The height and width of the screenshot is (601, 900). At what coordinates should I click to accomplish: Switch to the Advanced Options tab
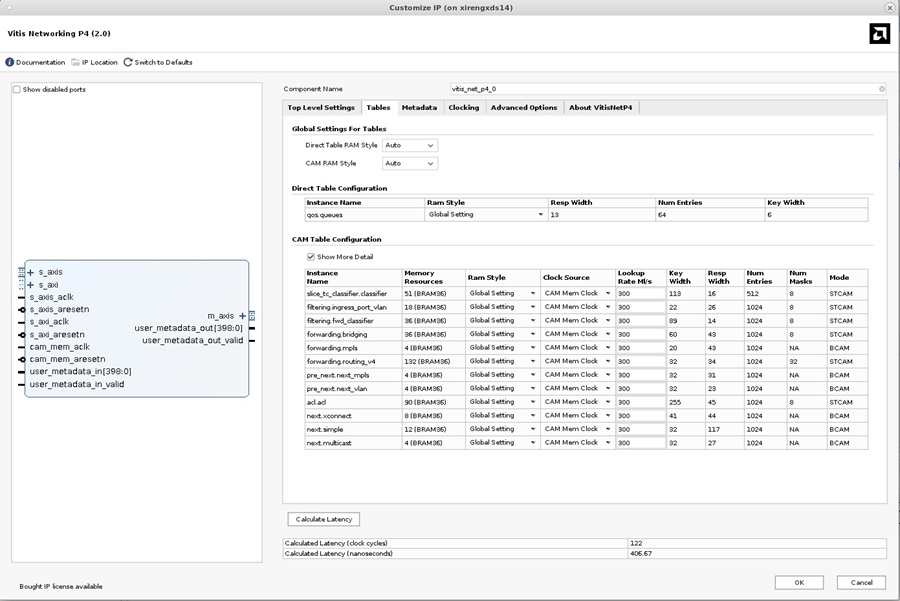click(523, 107)
